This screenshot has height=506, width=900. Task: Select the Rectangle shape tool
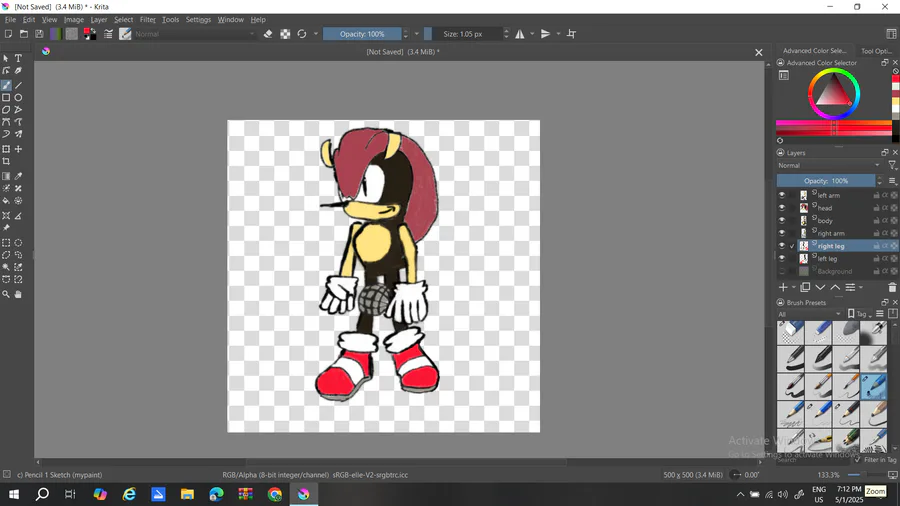point(6,98)
